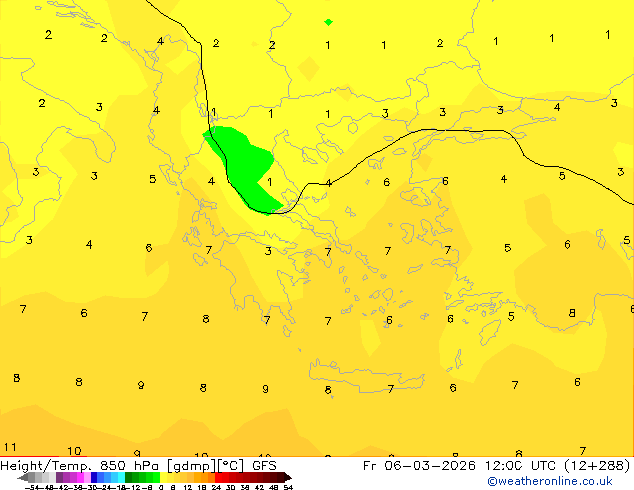The height and width of the screenshot is (490, 634).
Task: Click the -54 label under the color scale
Action: pyautogui.click(x=32, y=487)
